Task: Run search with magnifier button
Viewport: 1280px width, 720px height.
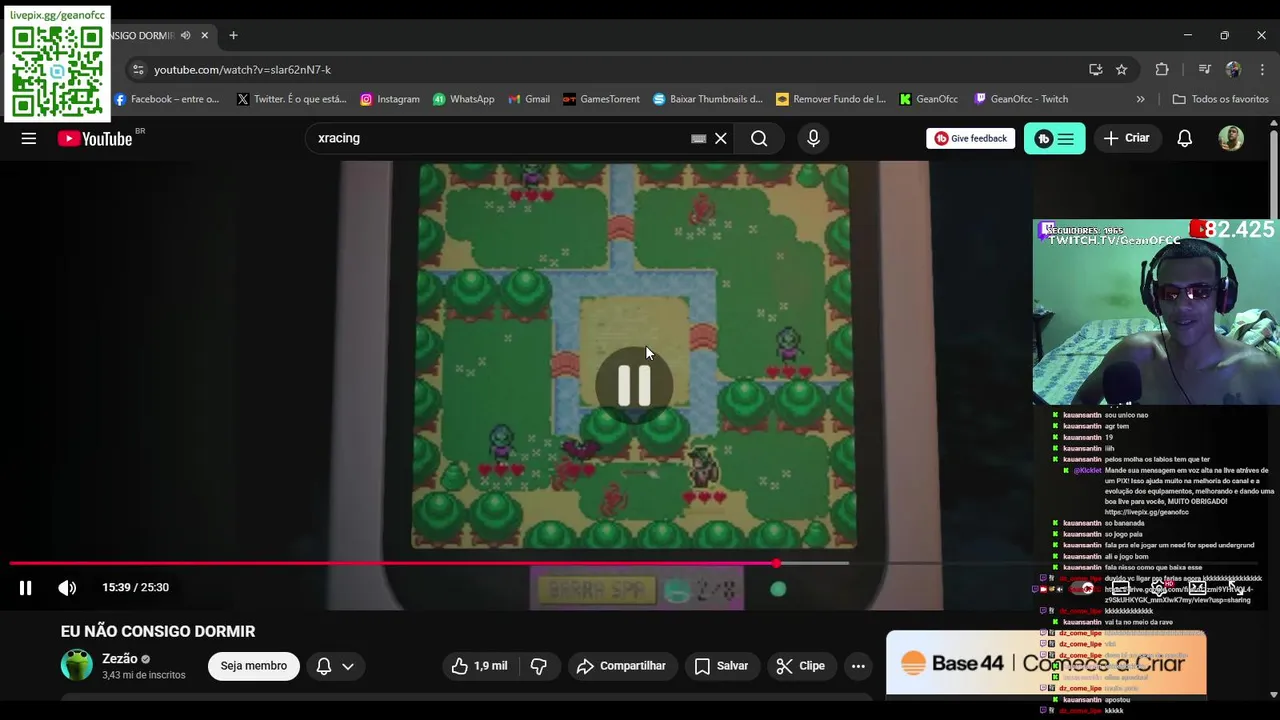Action: [x=759, y=139]
